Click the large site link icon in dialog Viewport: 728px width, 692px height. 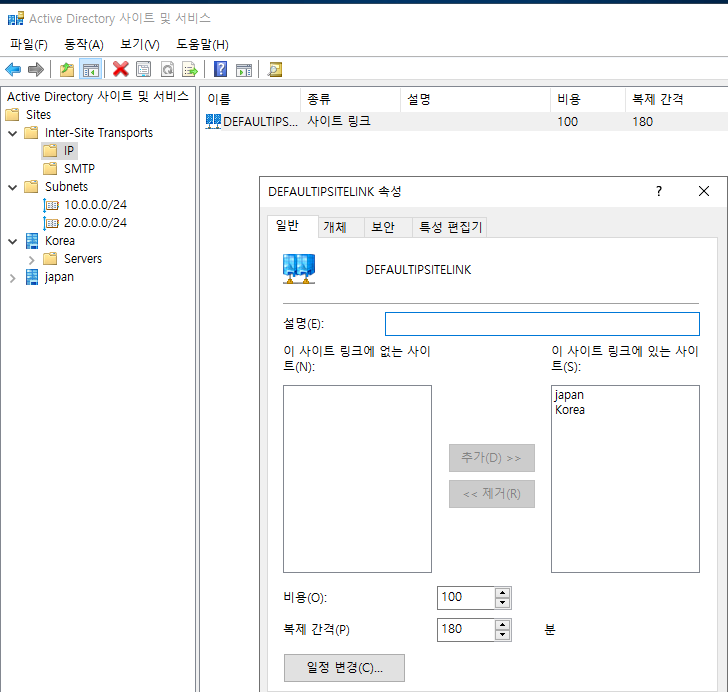299,269
